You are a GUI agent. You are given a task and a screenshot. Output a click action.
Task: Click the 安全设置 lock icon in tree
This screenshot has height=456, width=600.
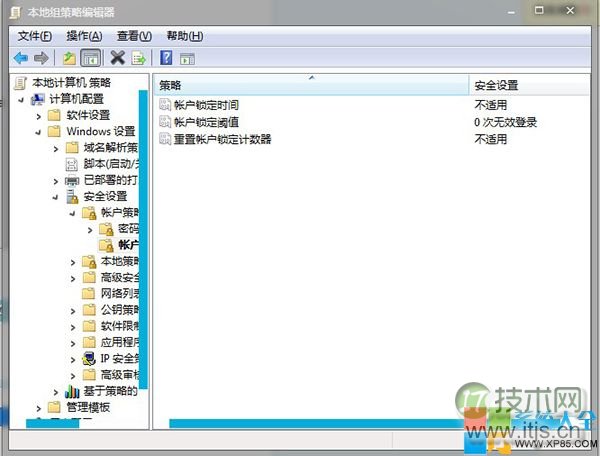[x=72, y=197]
